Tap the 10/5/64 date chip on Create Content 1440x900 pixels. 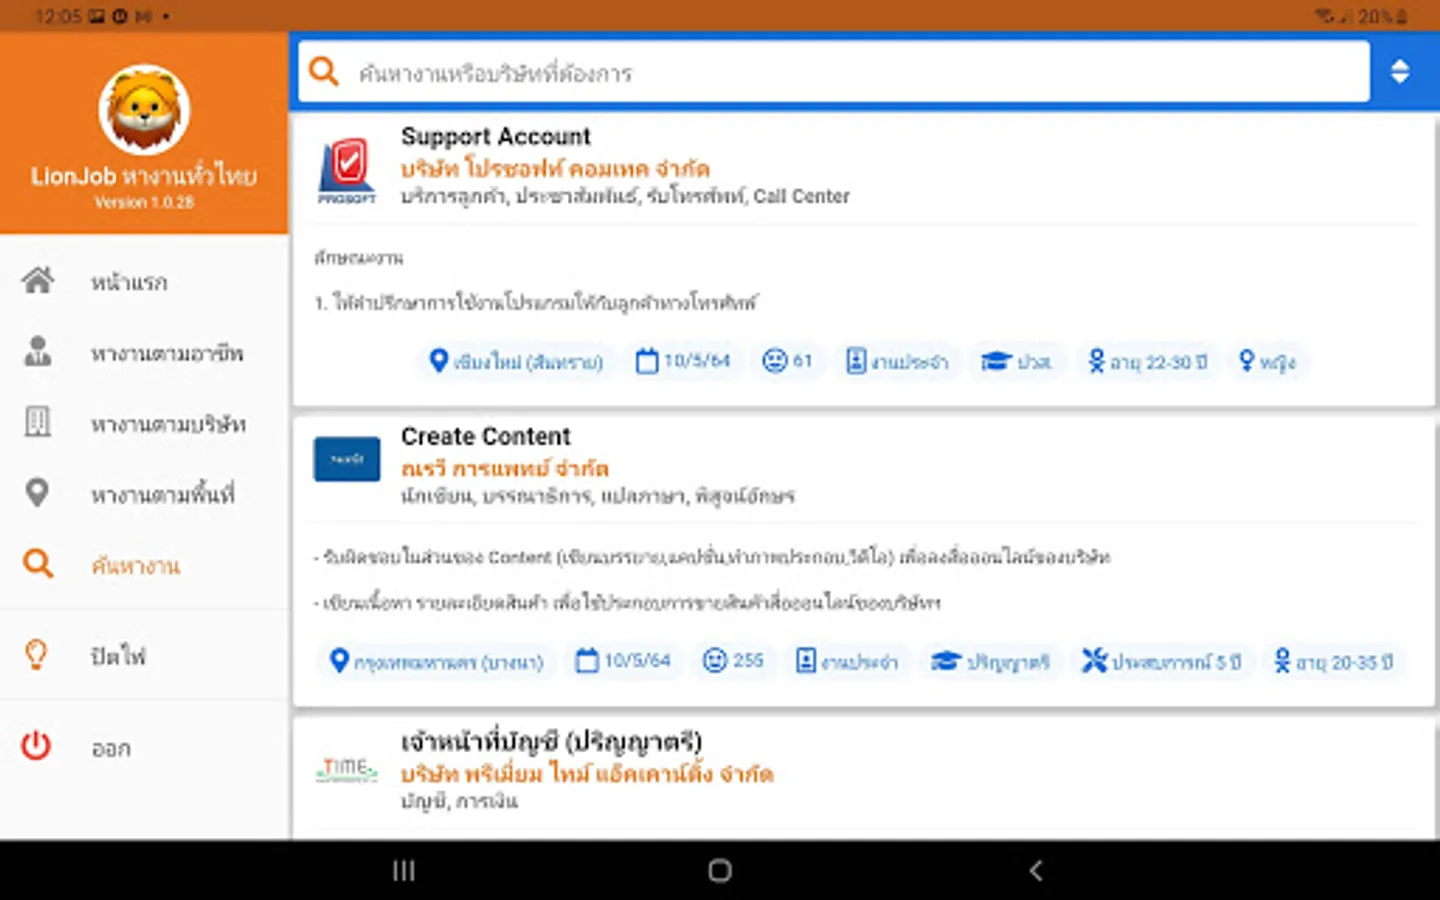(624, 661)
